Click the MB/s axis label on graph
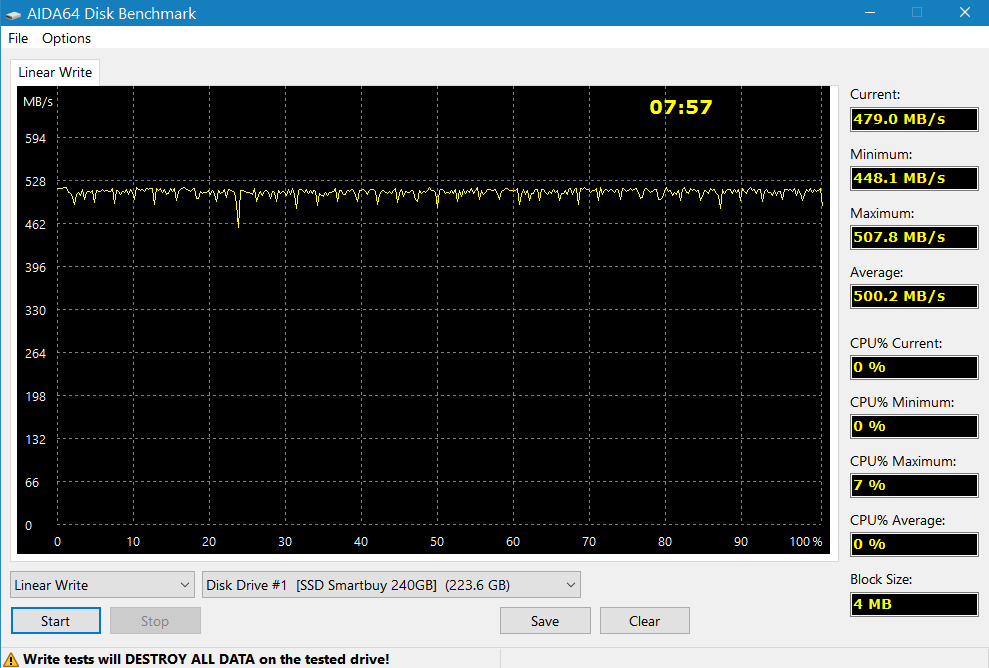This screenshot has width=989, height=668. (x=38, y=102)
